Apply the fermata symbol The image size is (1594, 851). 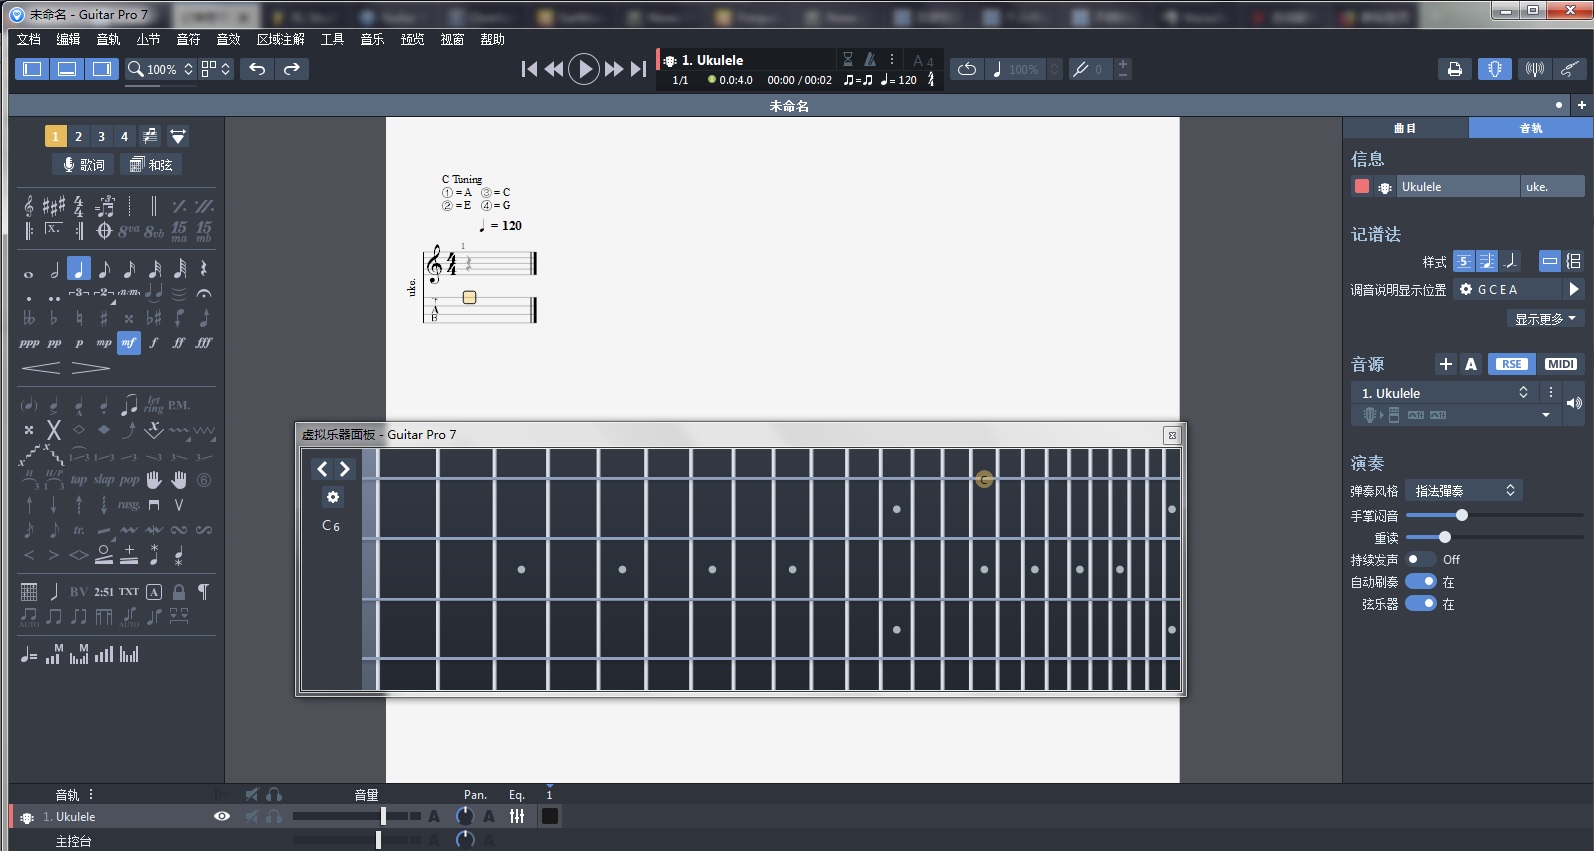click(204, 294)
